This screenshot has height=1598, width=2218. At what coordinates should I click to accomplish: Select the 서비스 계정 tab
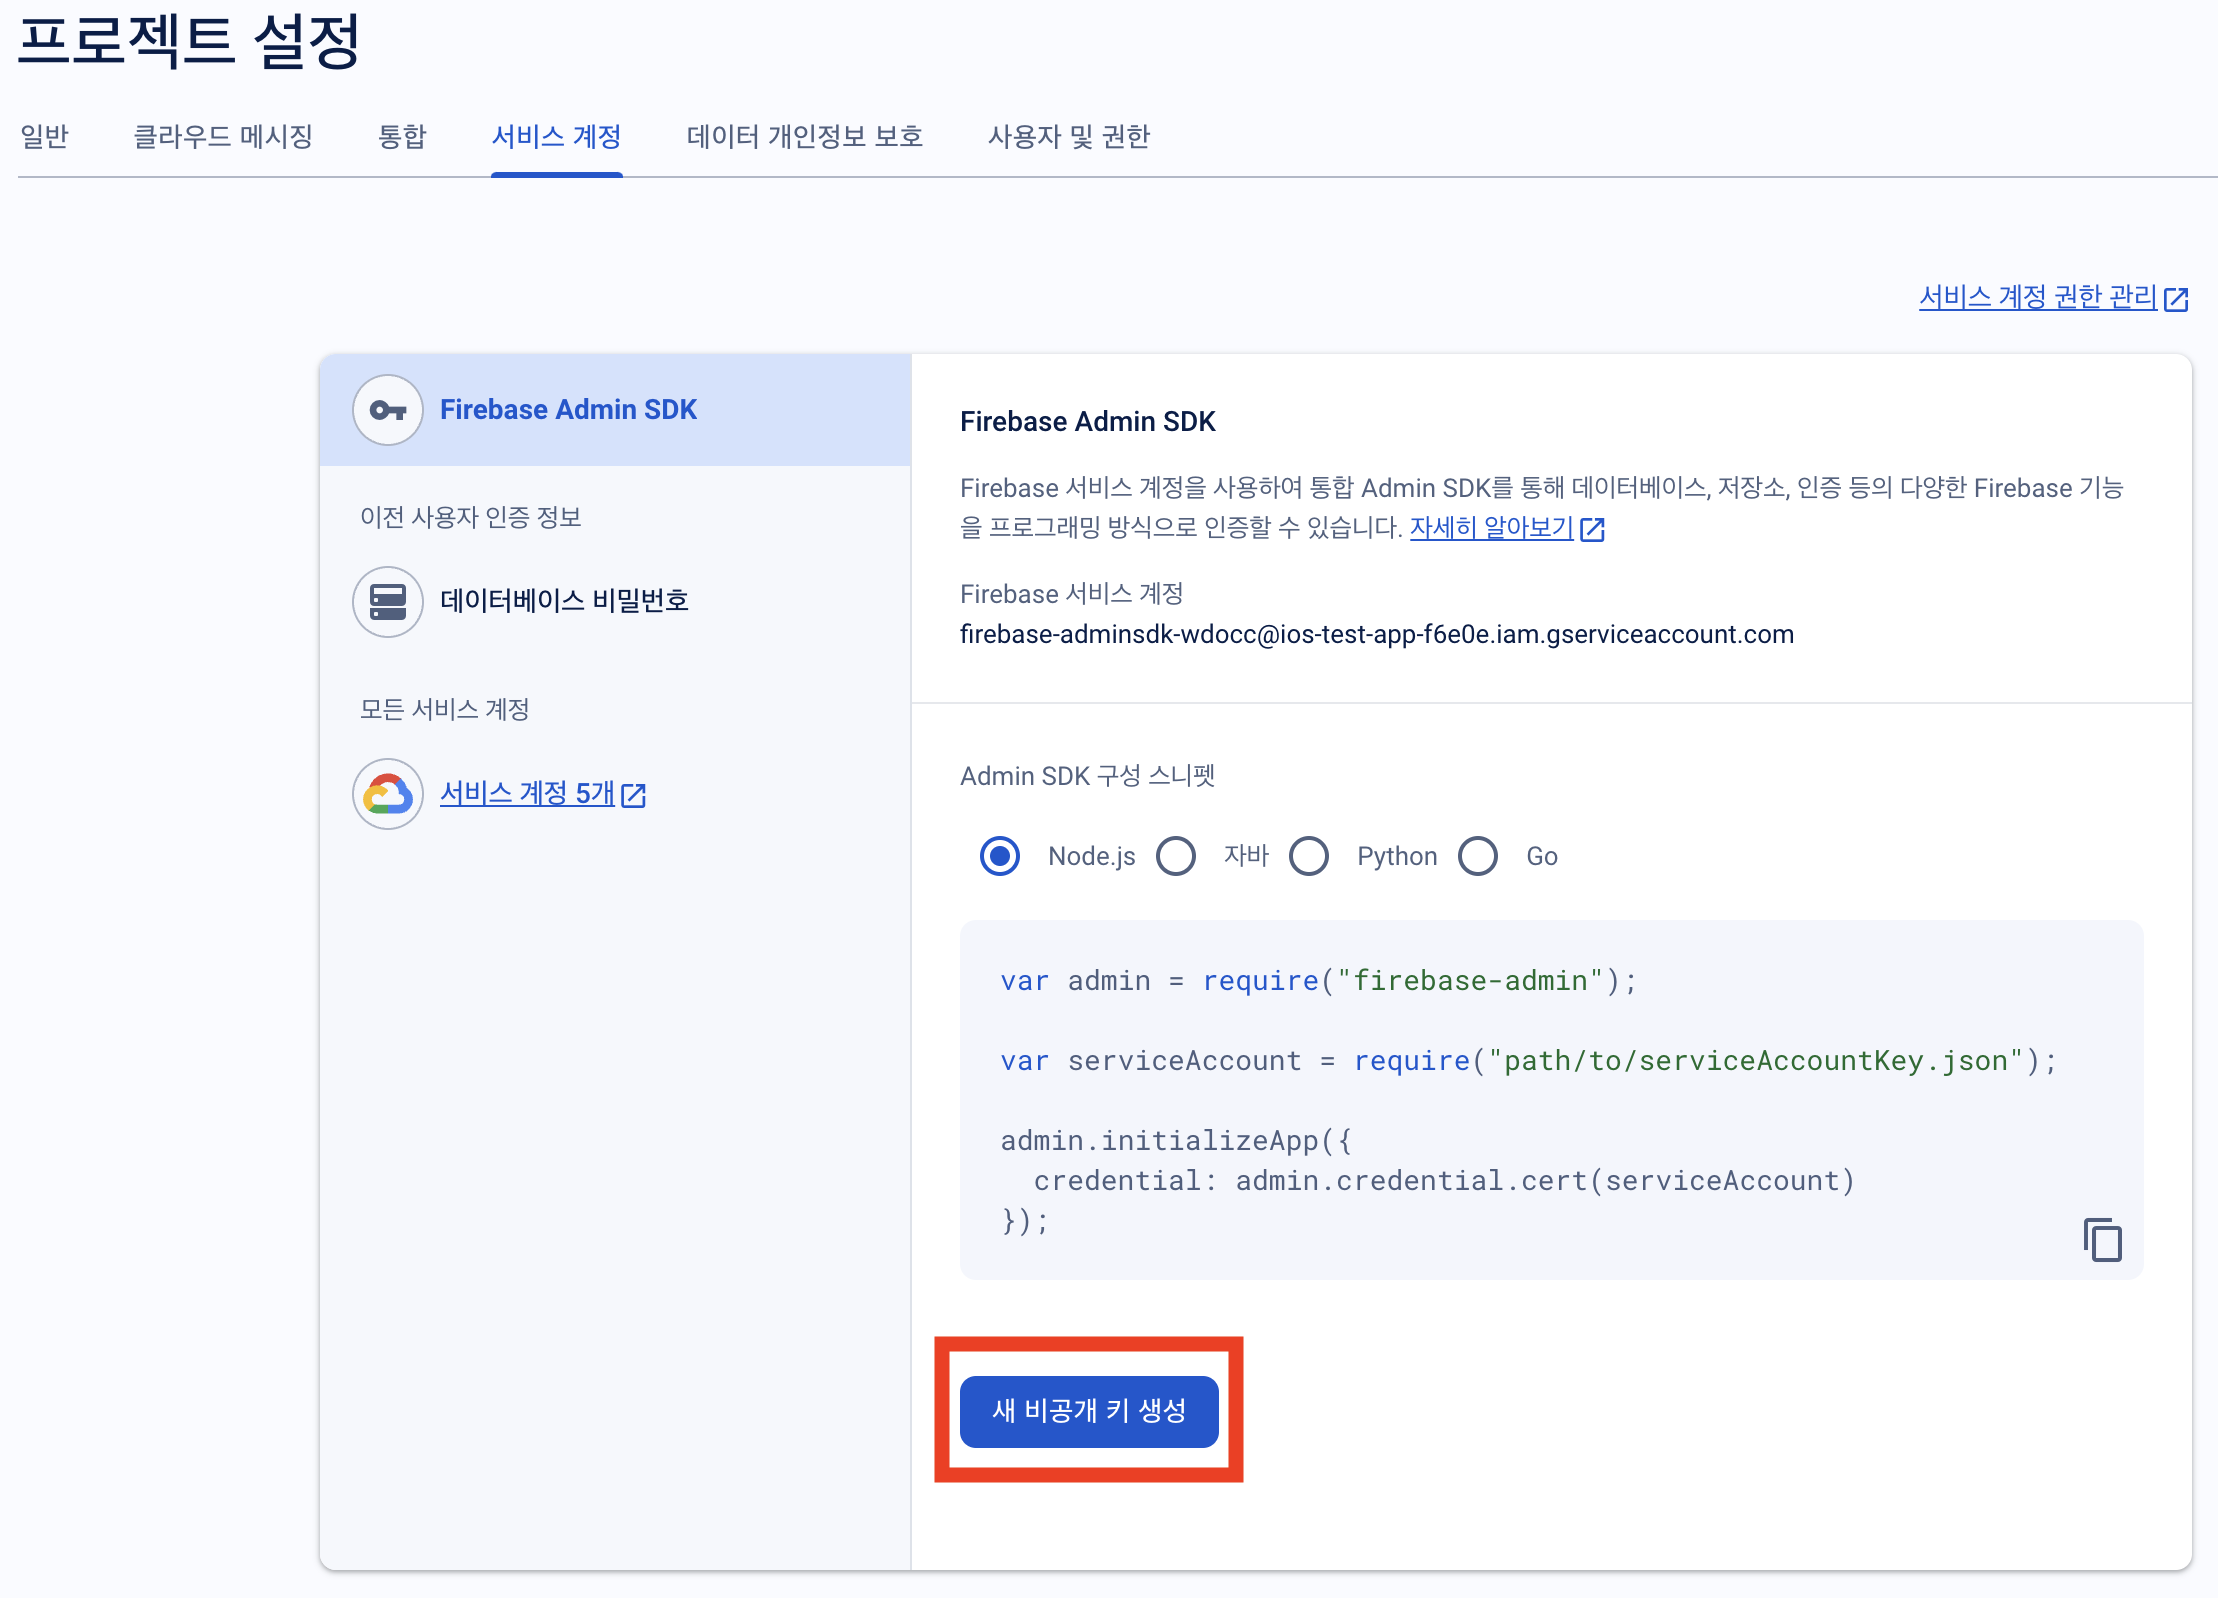pos(557,136)
